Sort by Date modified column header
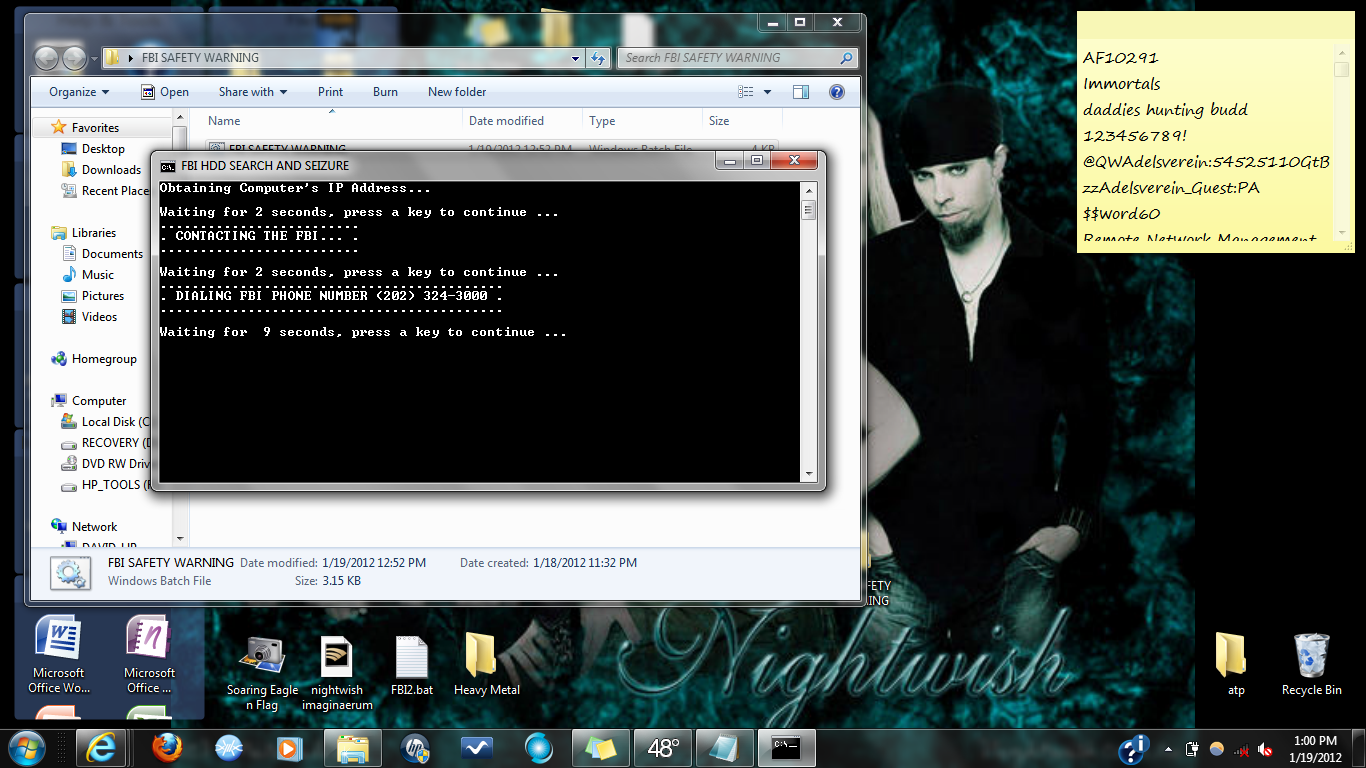The height and width of the screenshot is (768, 1366). [x=522, y=121]
